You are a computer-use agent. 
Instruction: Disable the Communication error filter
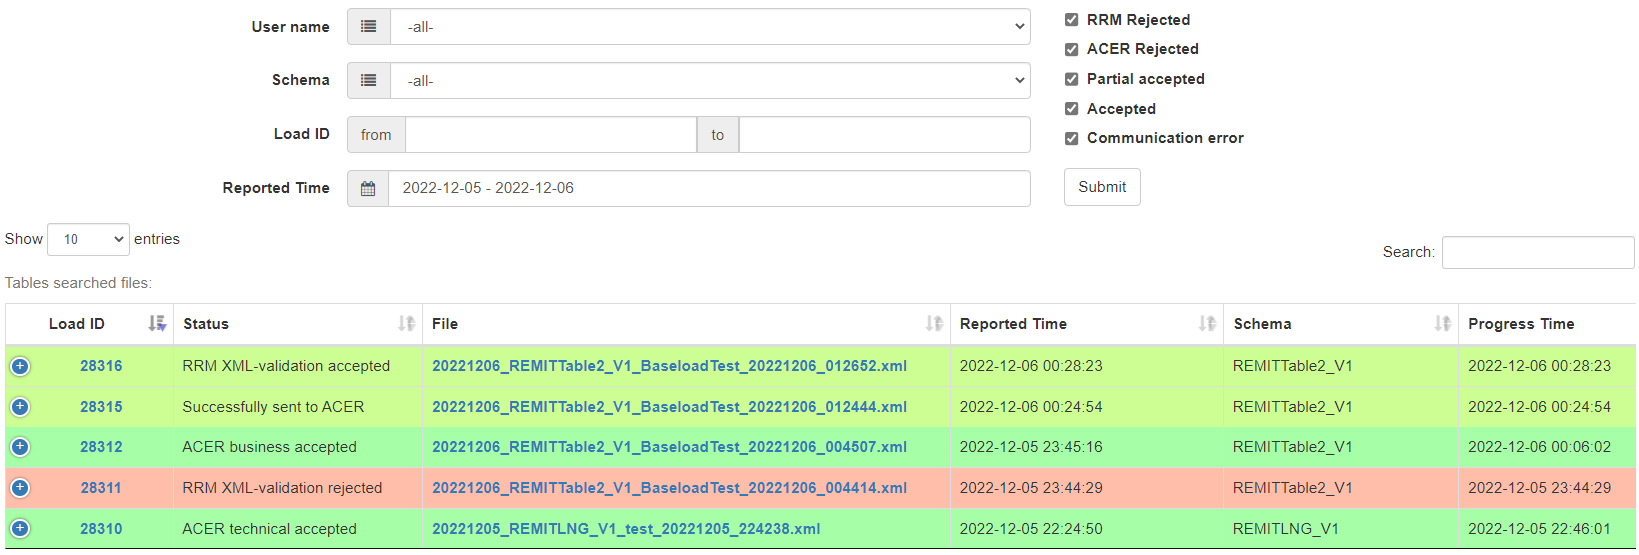(x=1072, y=139)
